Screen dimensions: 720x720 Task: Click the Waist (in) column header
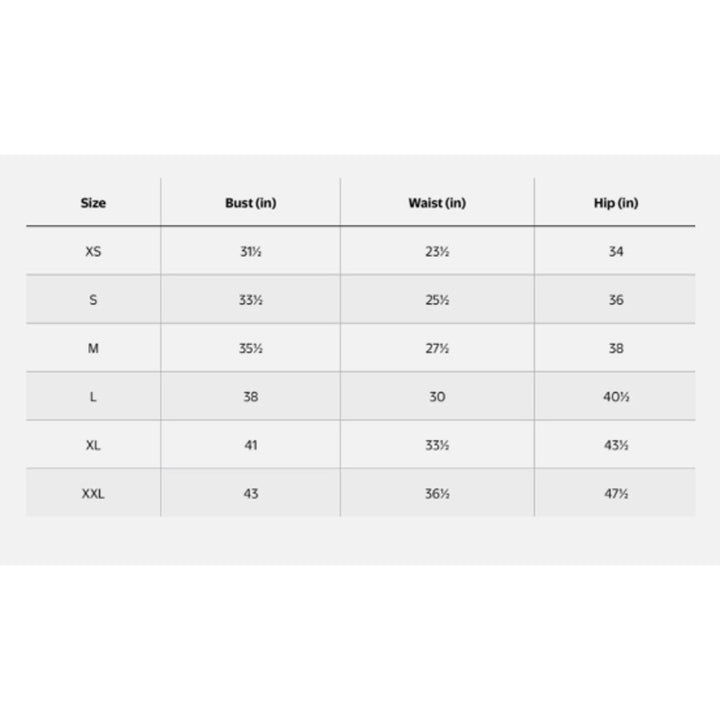[x=437, y=203]
